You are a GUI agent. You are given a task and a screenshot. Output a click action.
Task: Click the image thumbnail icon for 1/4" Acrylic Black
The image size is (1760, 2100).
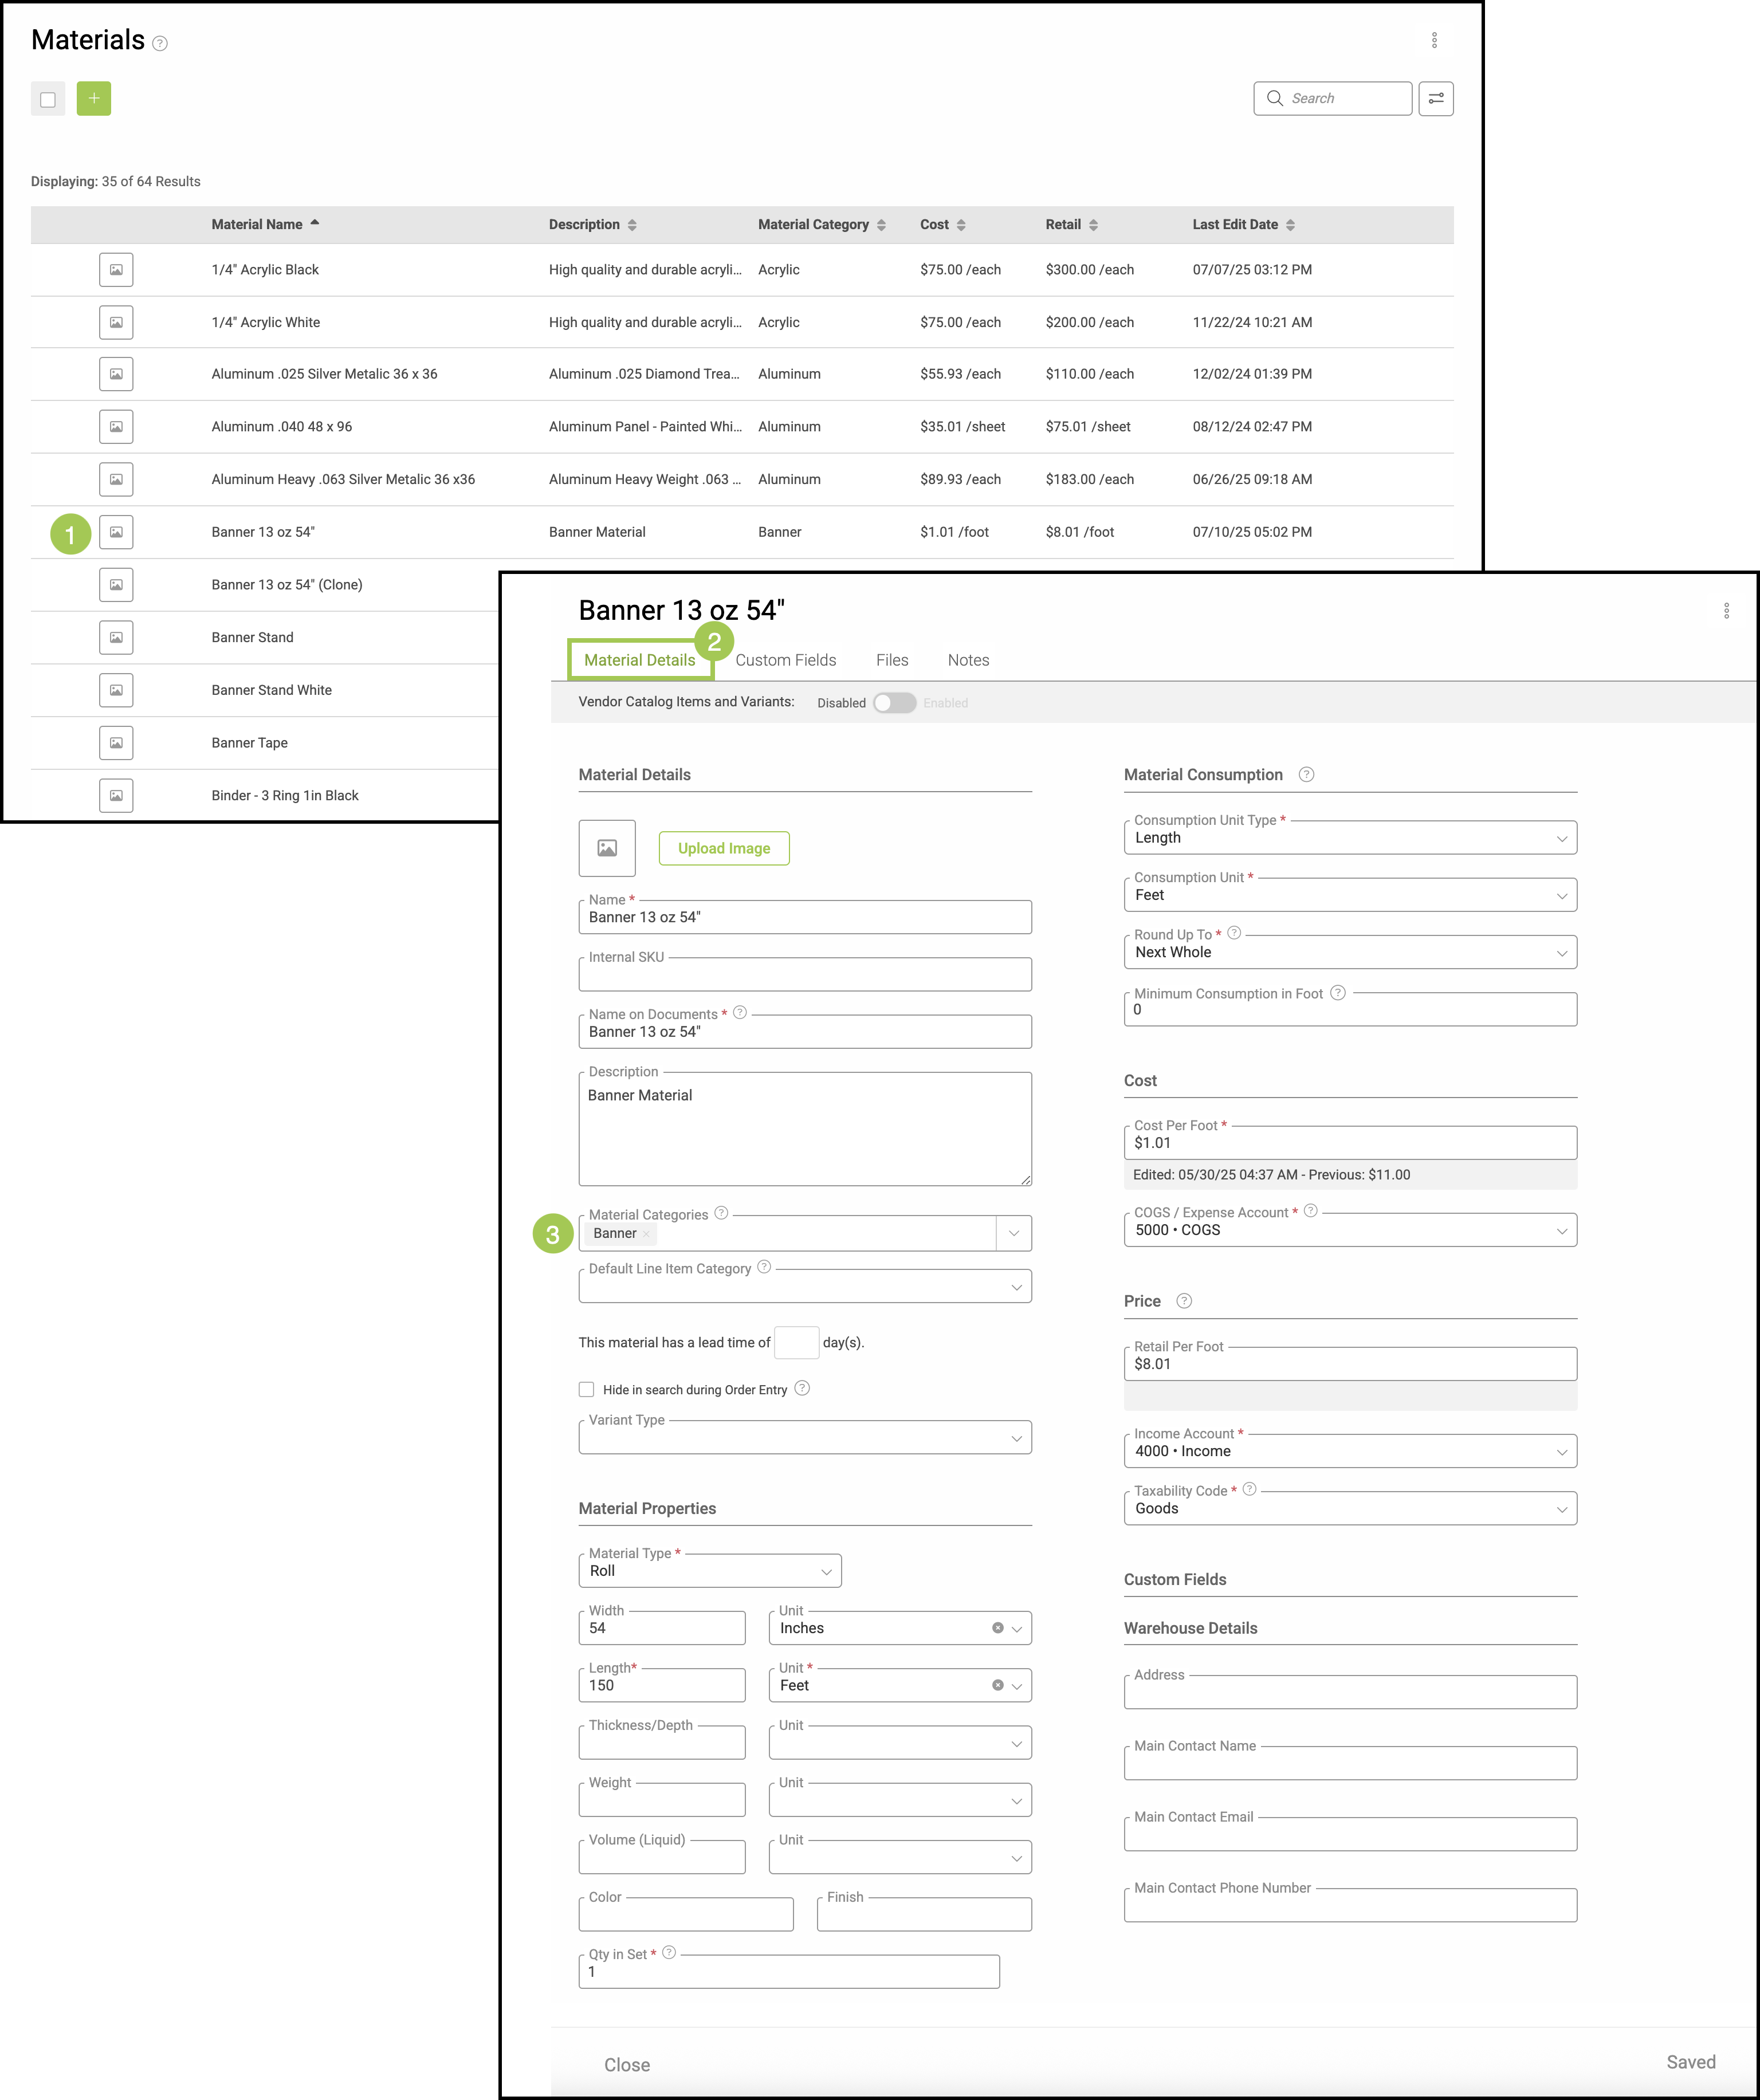pos(116,269)
